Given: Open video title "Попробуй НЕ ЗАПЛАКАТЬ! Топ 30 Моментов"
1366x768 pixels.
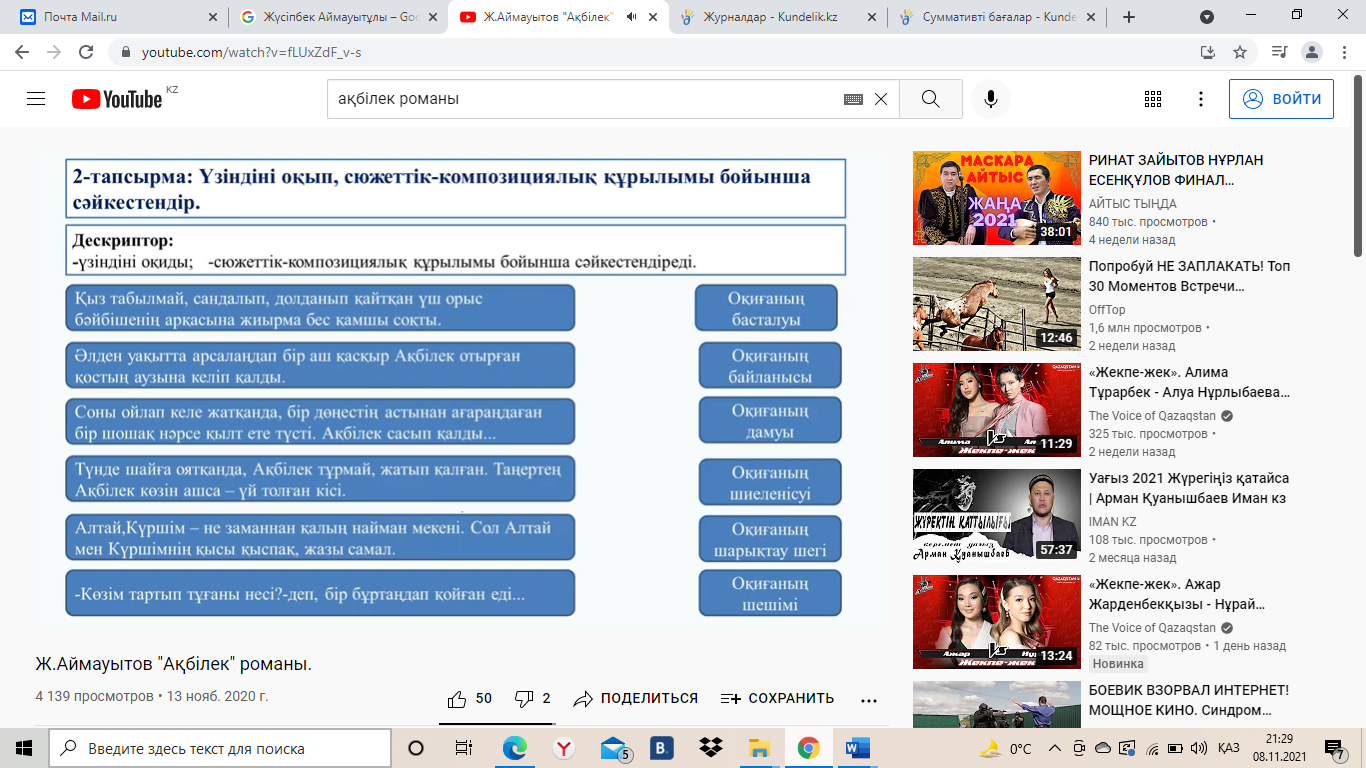Looking at the screenshot, I should [1189, 277].
